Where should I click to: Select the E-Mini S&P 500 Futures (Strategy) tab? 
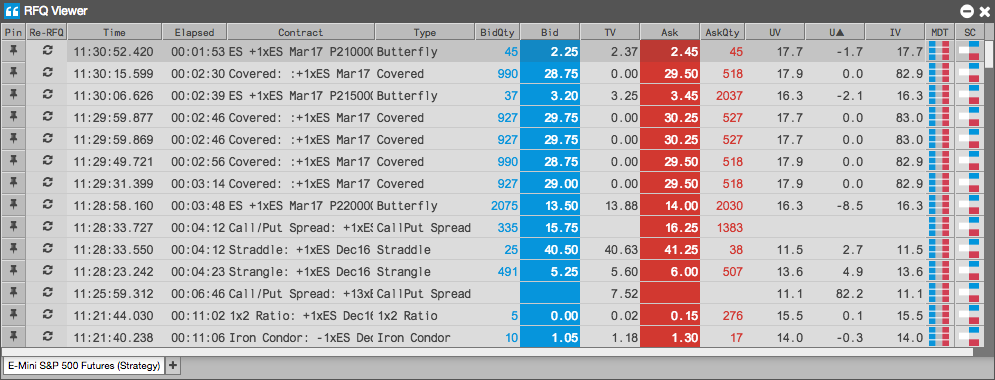tap(84, 365)
